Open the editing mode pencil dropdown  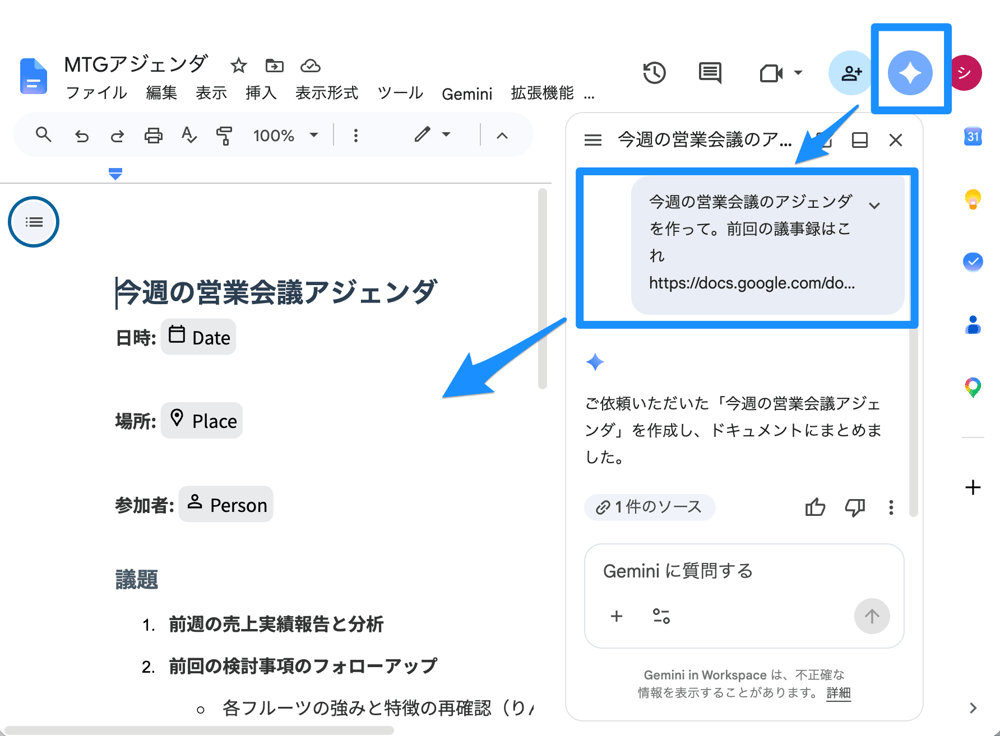click(x=432, y=135)
